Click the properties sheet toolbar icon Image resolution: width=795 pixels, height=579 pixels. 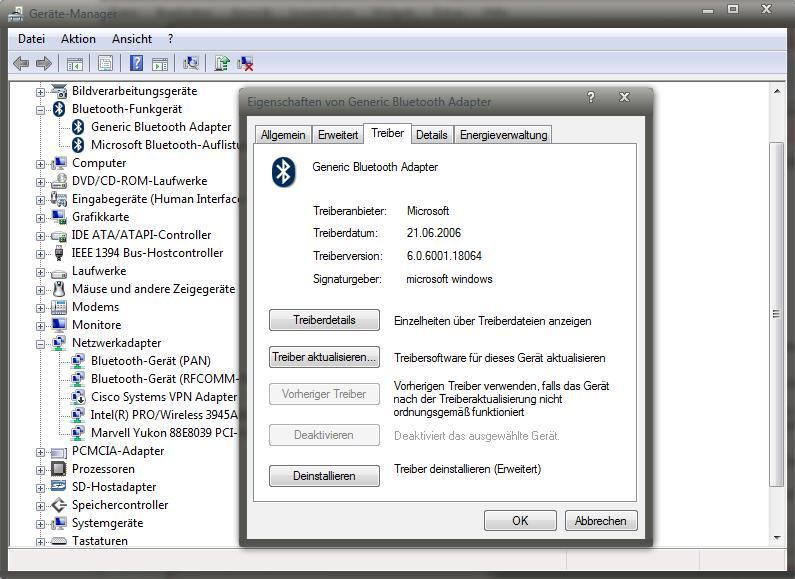105,63
